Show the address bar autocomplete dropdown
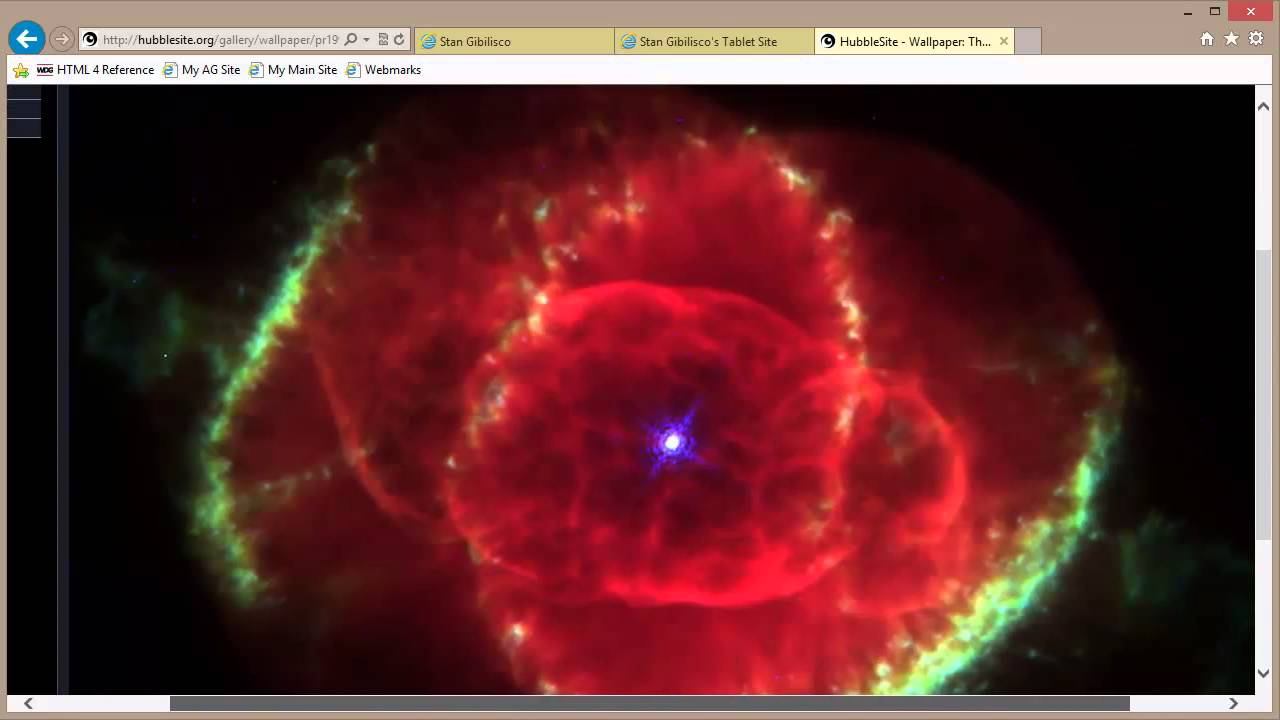1280x720 pixels. tap(366, 40)
